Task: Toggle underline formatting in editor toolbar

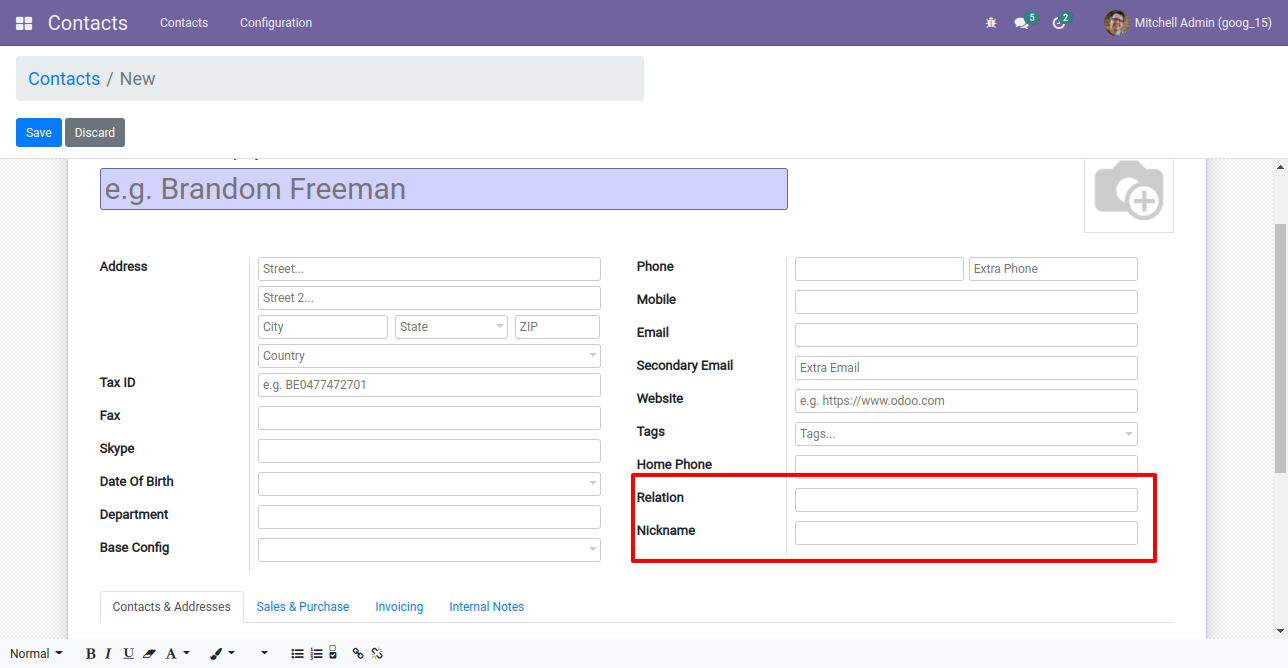Action: coord(129,653)
